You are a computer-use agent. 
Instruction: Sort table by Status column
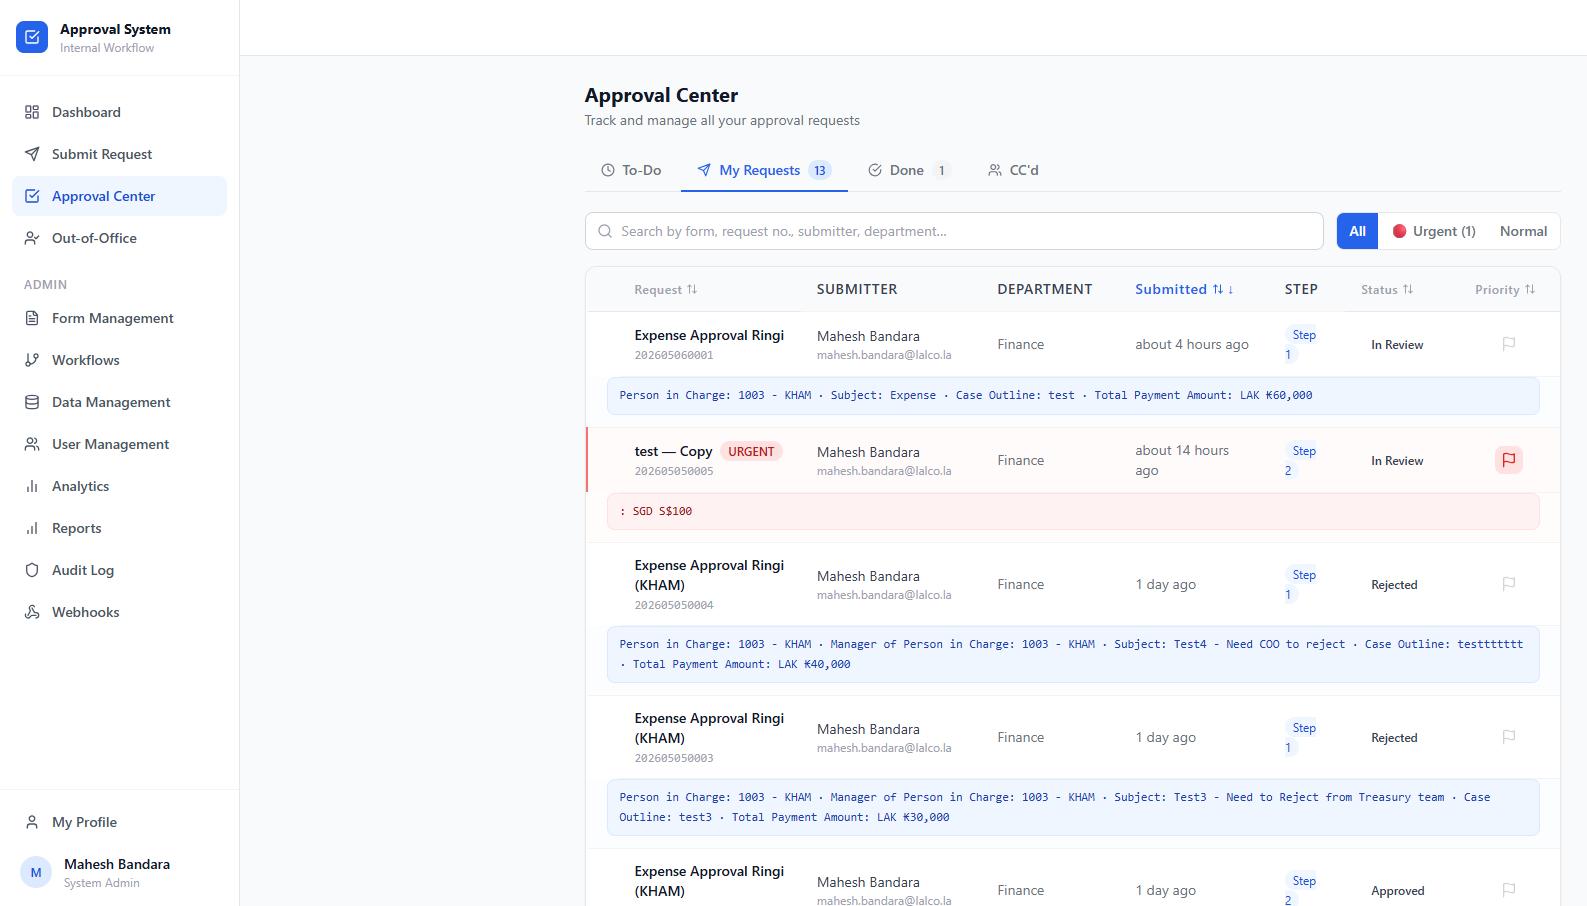point(1387,289)
